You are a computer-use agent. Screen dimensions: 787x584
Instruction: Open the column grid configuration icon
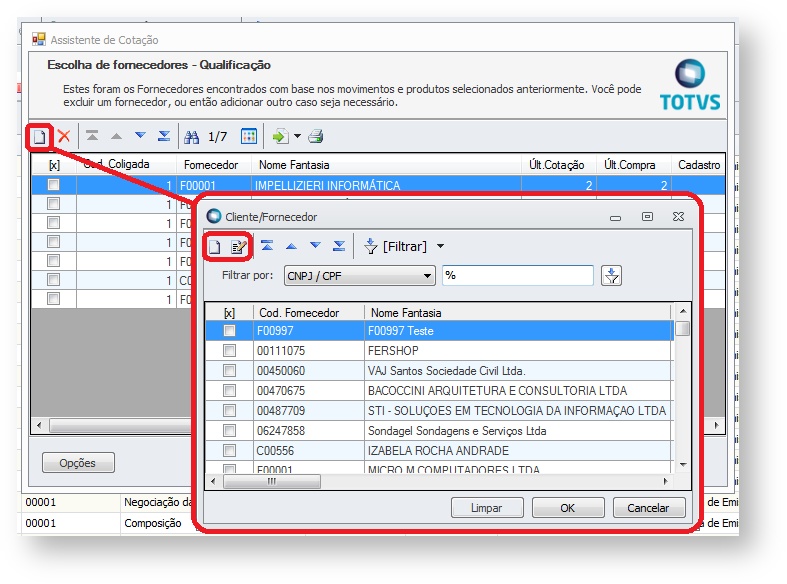(x=249, y=136)
